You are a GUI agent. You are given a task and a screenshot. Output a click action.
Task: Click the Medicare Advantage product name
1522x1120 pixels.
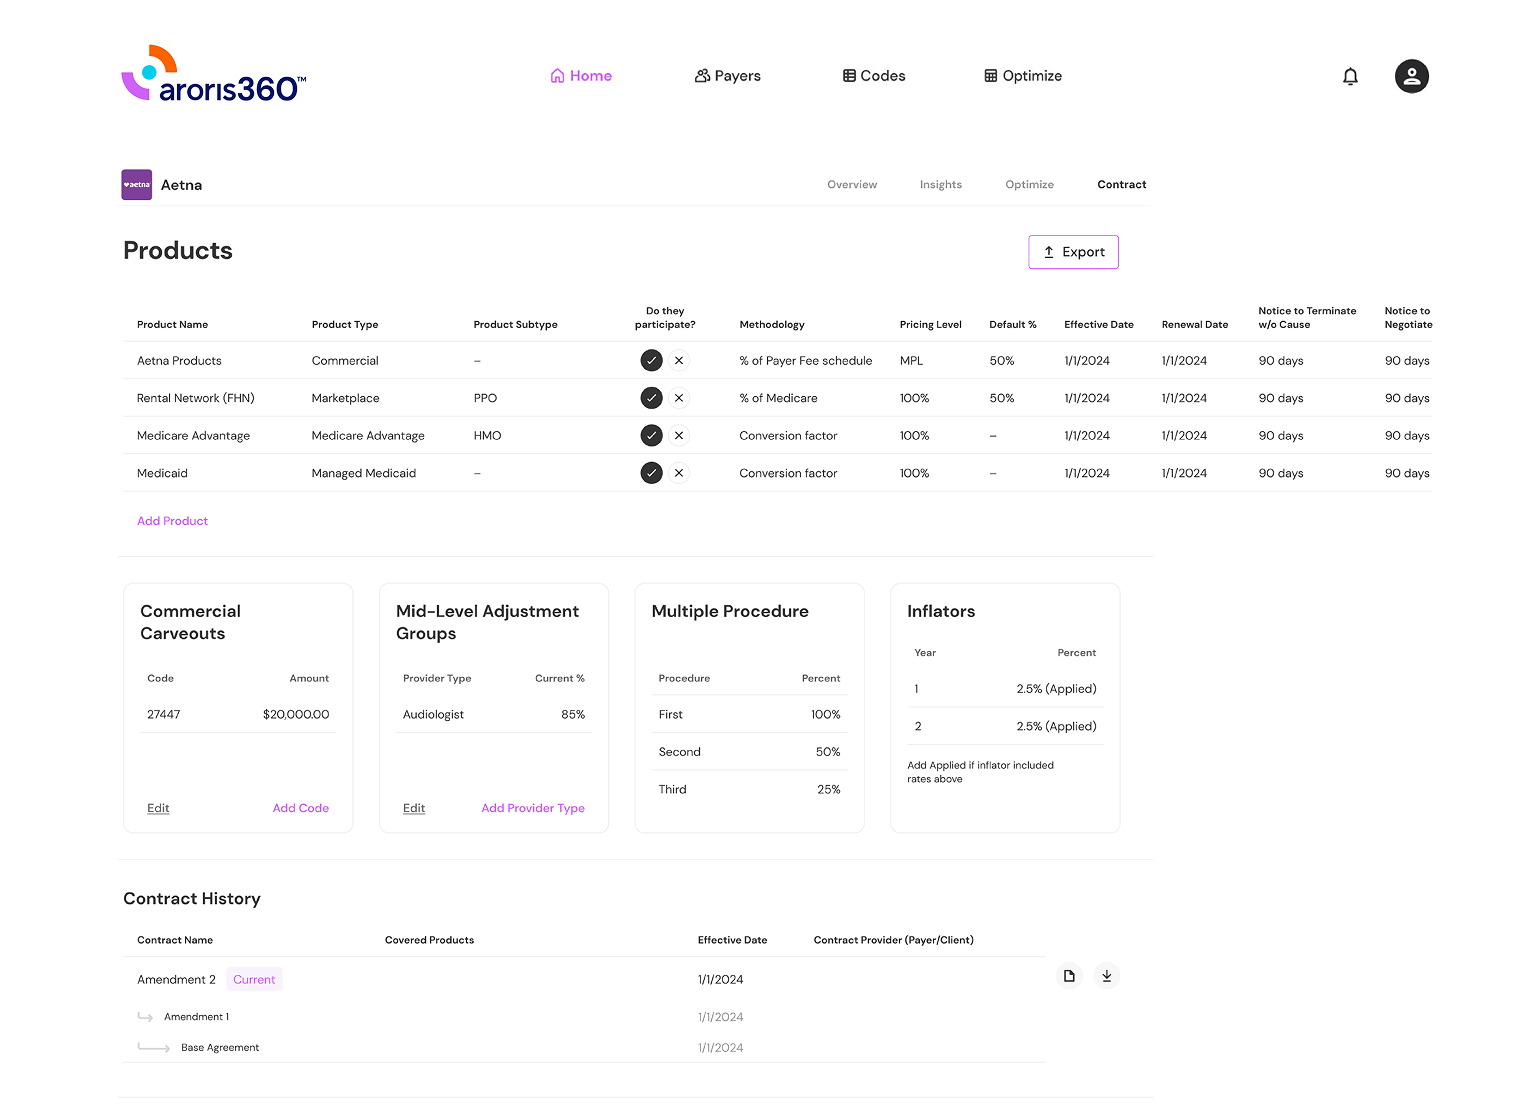tap(193, 436)
